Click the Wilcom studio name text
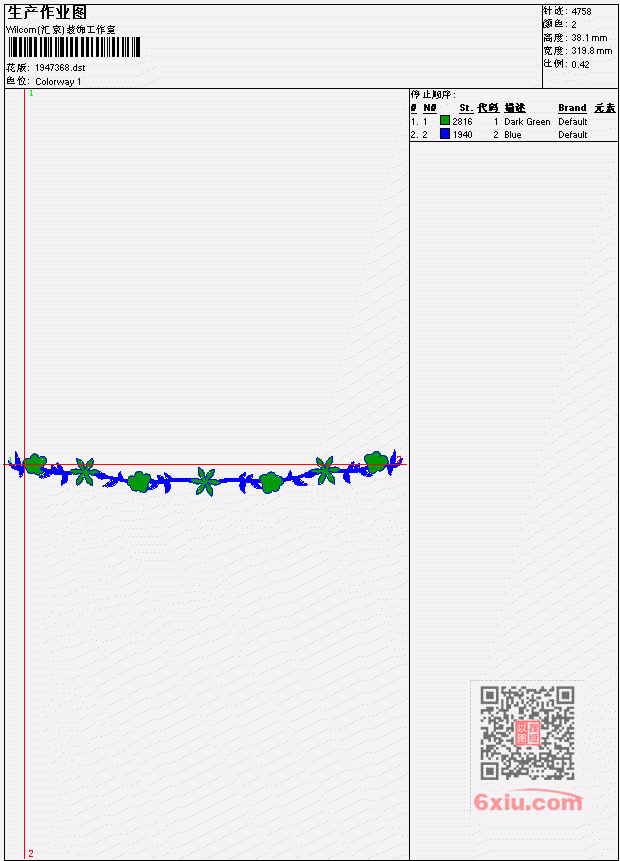 pyautogui.click(x=61, y=30)
